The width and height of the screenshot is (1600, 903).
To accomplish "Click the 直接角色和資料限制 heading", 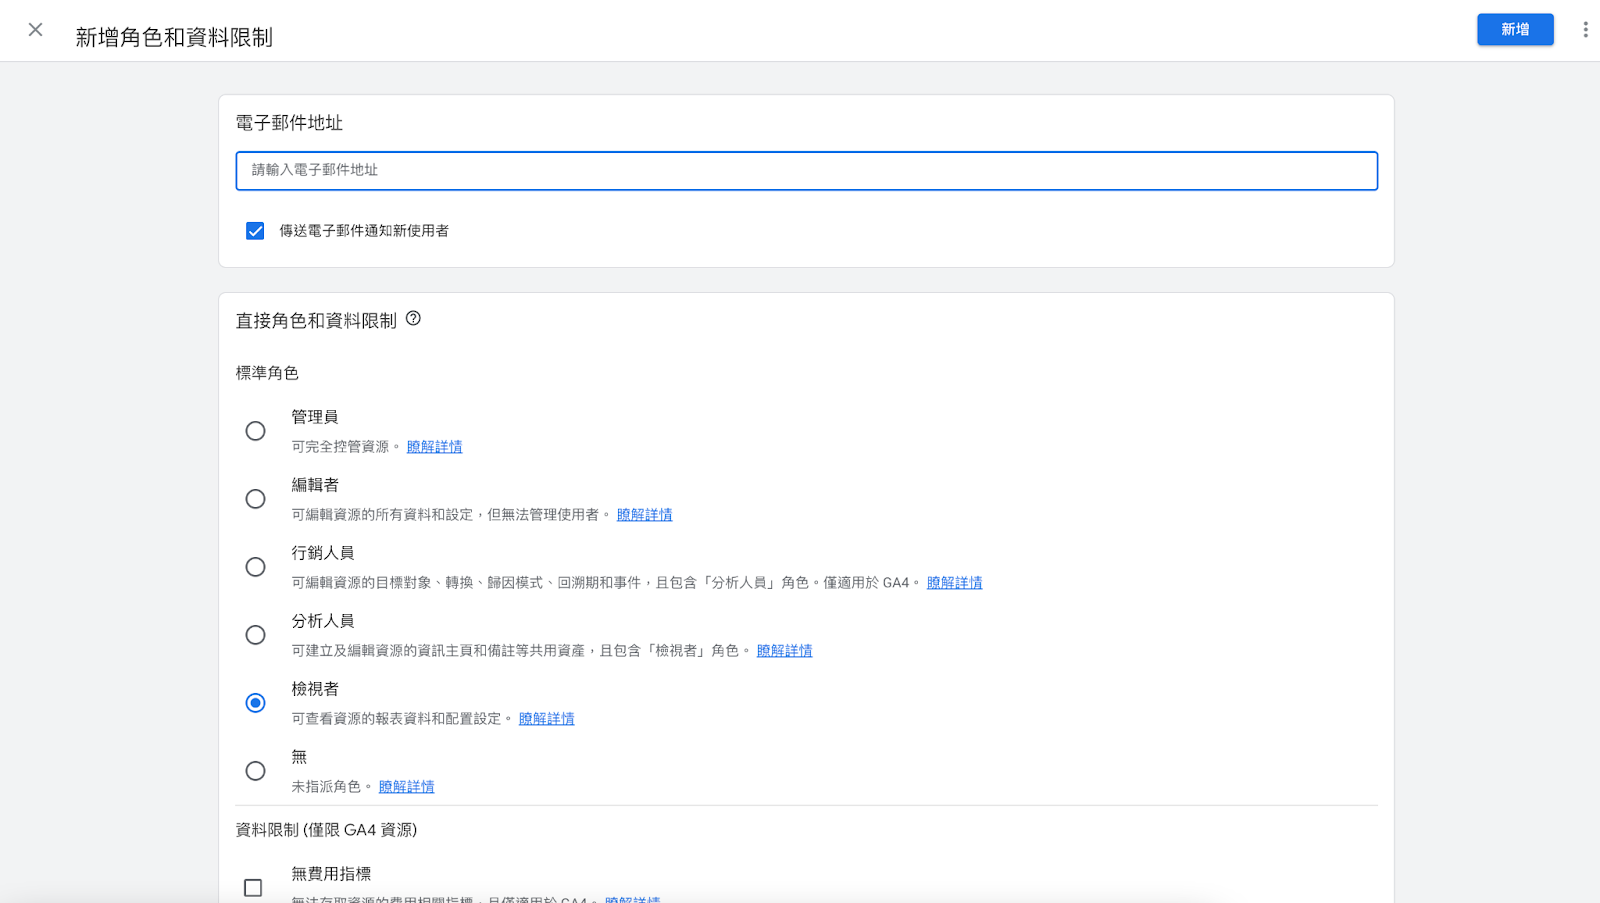I will pyautogui.click(x=316, y=321).
